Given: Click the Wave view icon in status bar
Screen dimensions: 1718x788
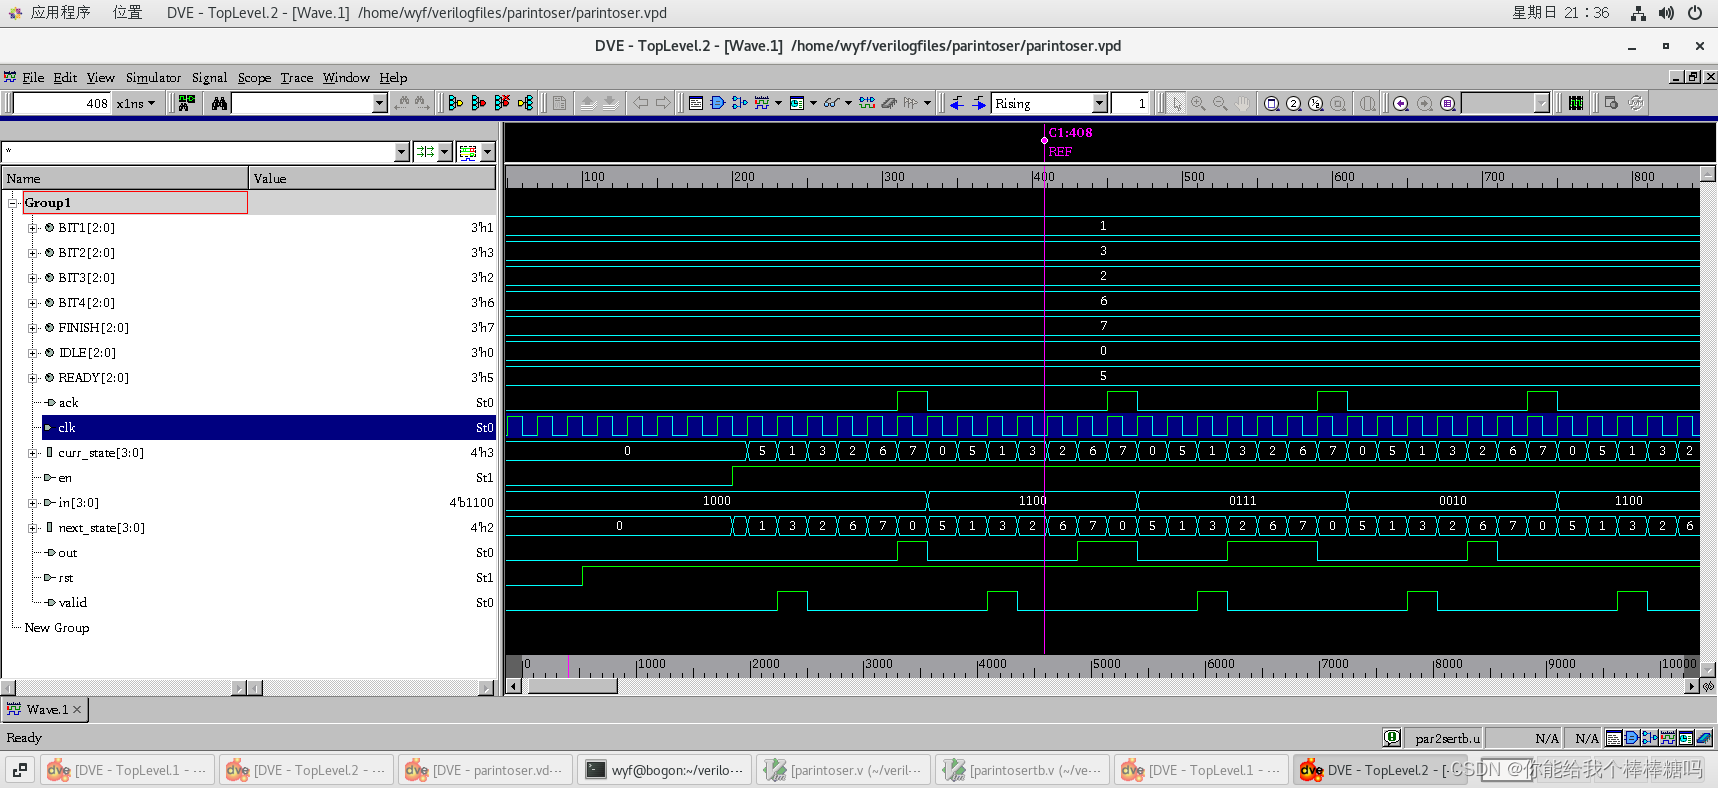Looking at the screenshot, I should tap(1668, 738).
